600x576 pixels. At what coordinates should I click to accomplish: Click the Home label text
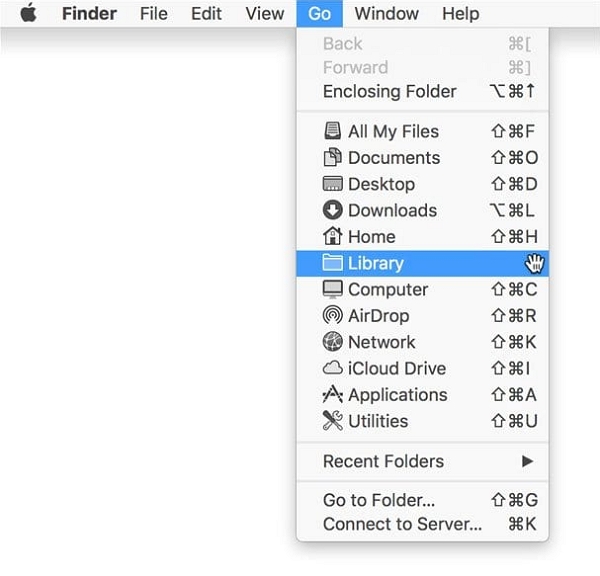[x=372, y=237]
